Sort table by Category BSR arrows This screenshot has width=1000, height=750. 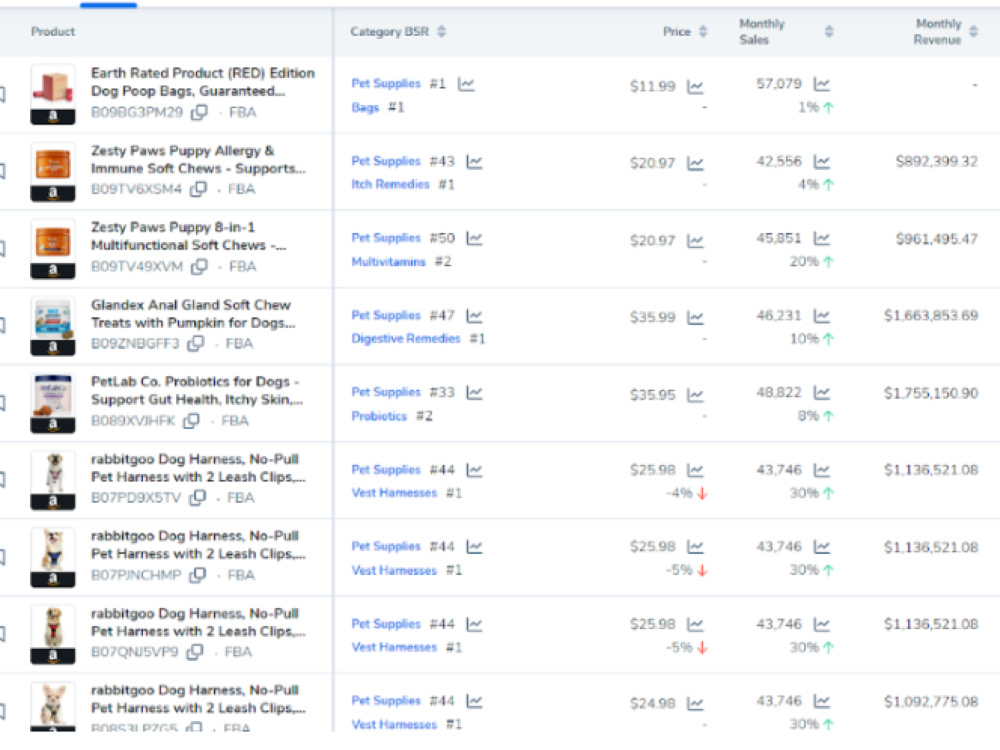(x=441, y=31)
